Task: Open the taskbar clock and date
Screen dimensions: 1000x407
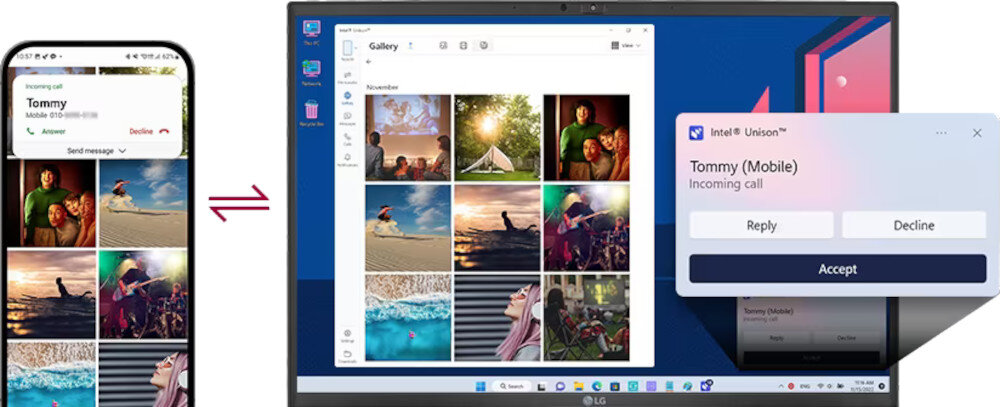Action: [x=862, y=385]
